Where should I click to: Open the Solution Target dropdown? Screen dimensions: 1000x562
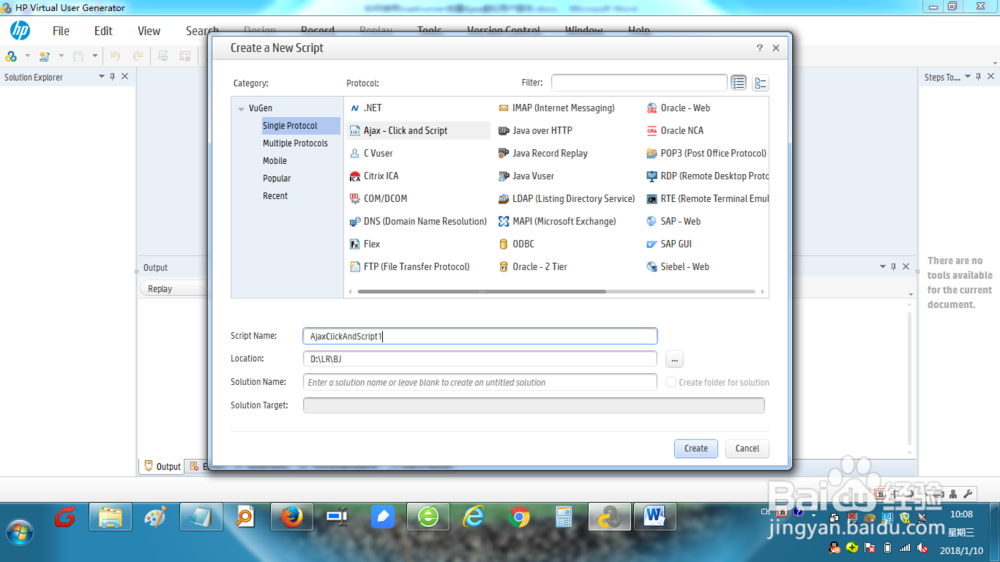pos(533,405)
